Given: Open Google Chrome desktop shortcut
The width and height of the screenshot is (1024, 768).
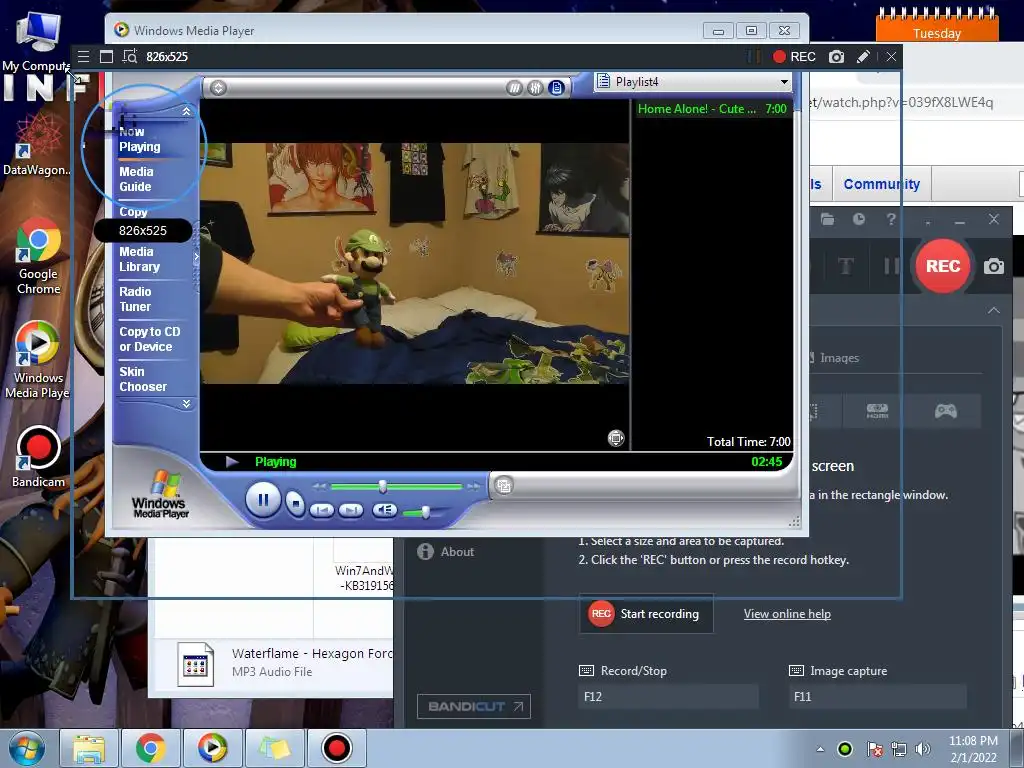Looking at the screenshot, I should [x=38, y=257].
